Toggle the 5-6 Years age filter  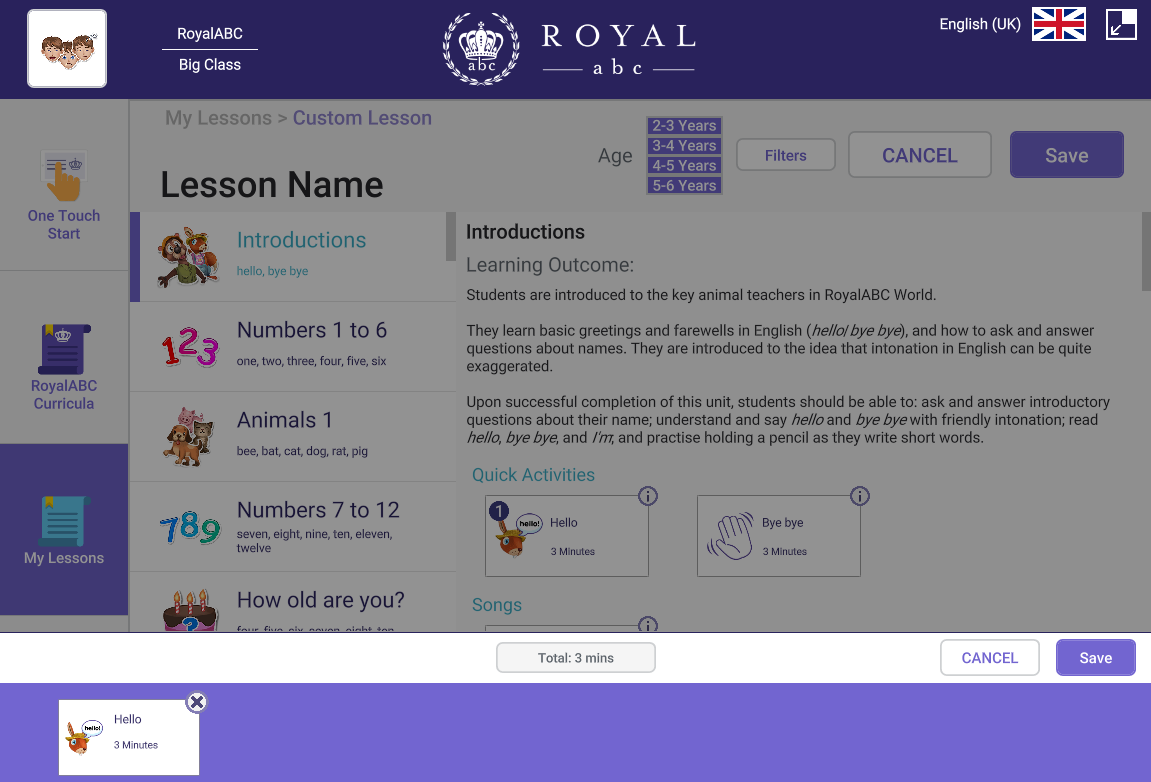(x=684, y=185)
